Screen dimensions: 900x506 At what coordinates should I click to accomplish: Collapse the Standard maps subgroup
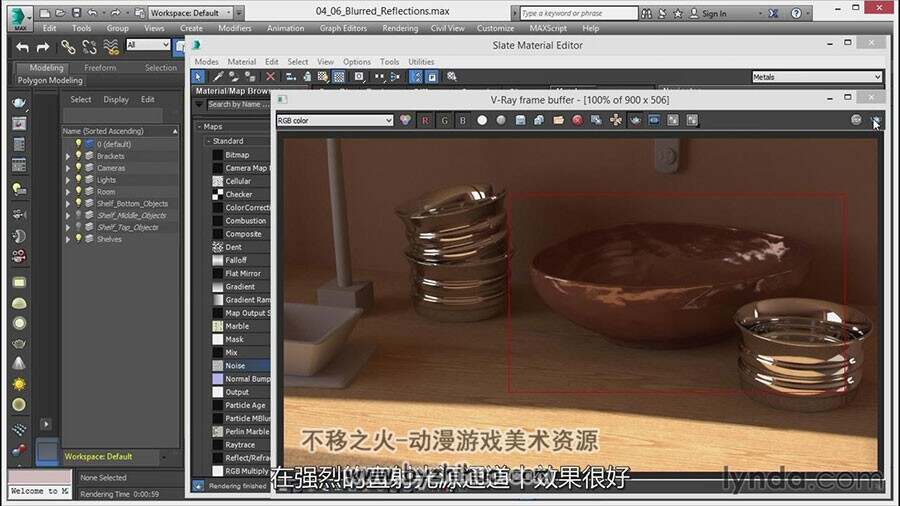point(208,141)
